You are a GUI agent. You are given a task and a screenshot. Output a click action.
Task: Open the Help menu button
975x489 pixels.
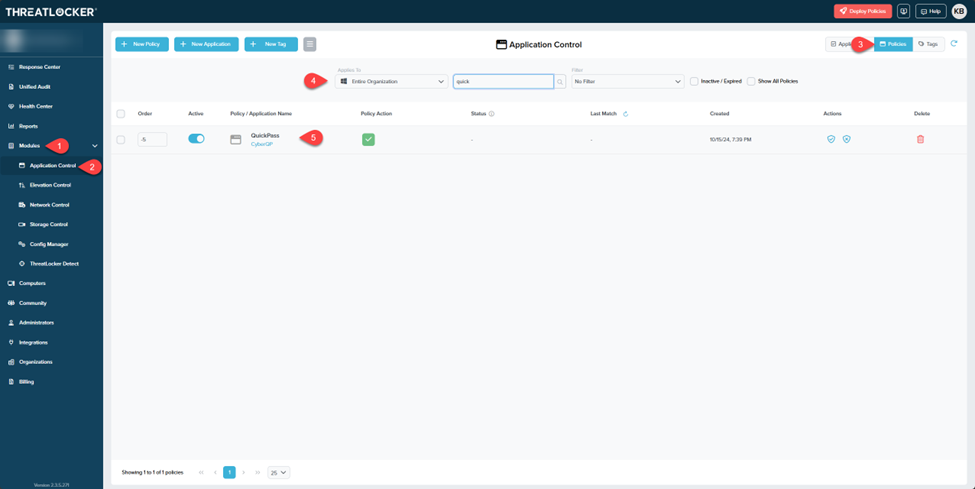[x=930, y=11]
